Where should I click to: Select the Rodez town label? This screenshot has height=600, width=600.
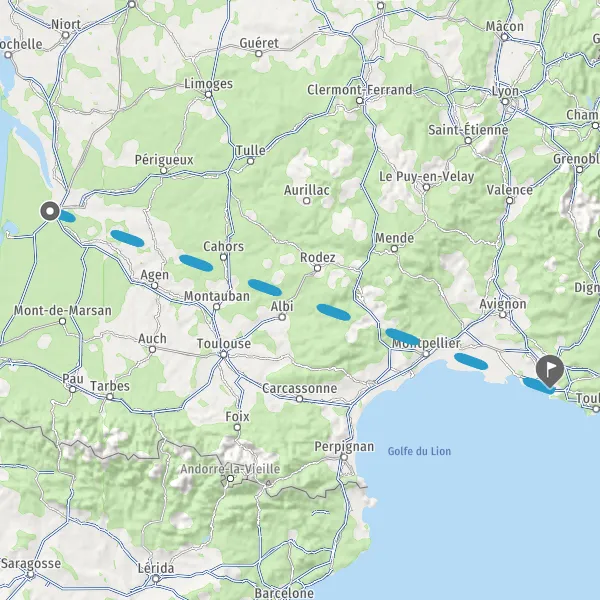tap(318, 257)
